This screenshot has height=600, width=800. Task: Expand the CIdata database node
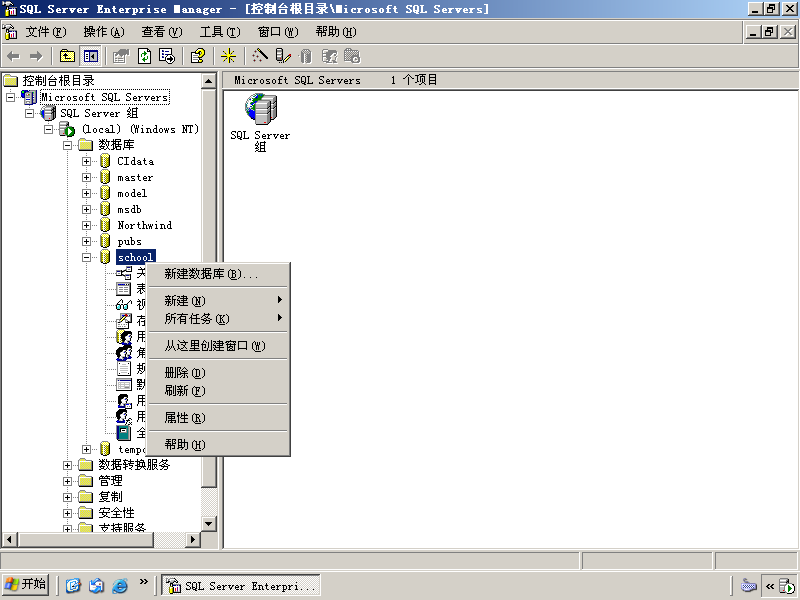tap(87, 161)
